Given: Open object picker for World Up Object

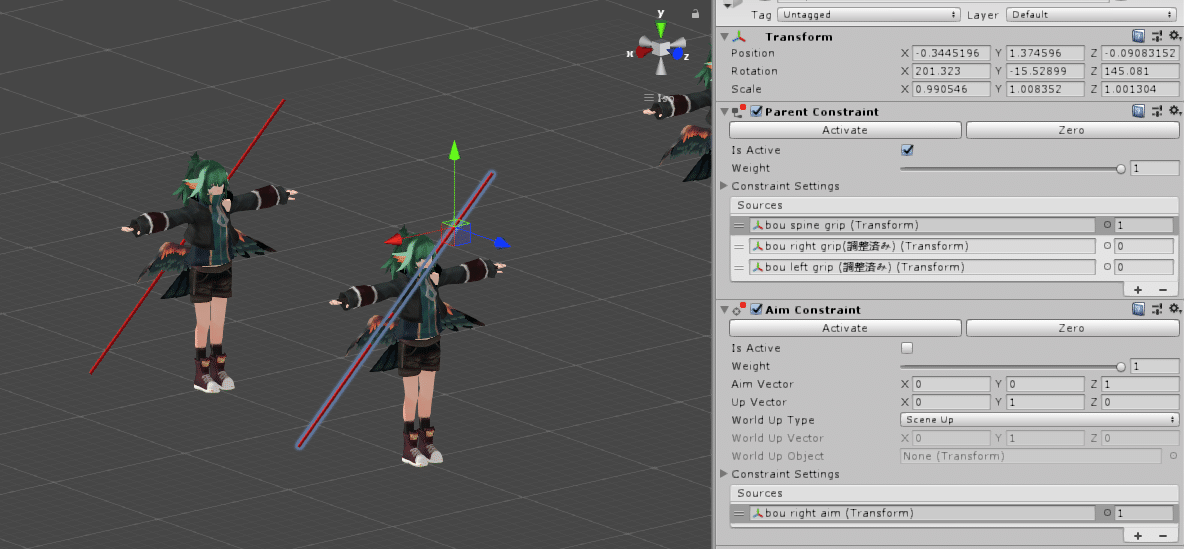Looking at the screenshot, I should coord(1173,456).
